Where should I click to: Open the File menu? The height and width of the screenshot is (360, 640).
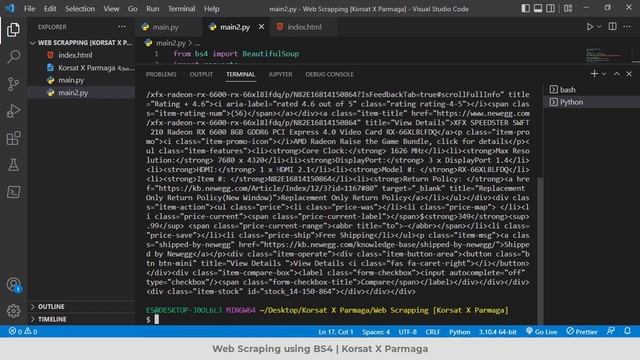29,9
